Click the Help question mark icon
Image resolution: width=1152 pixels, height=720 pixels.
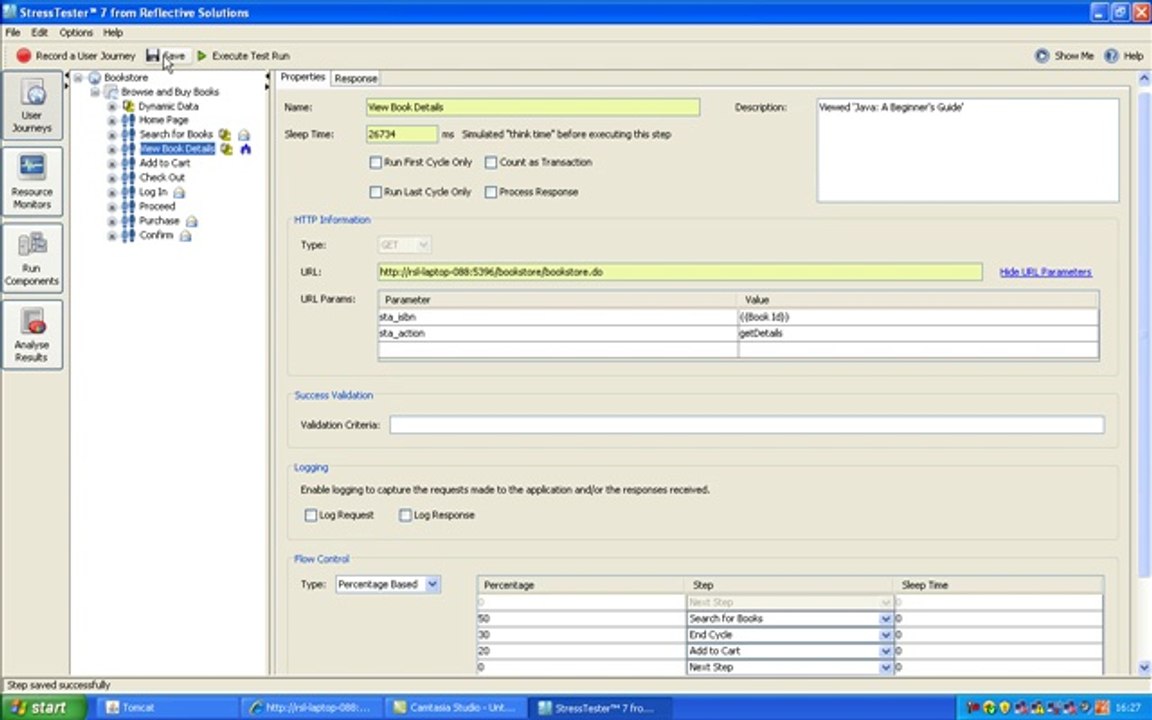pyautogui.click(x=1112, y=55)
